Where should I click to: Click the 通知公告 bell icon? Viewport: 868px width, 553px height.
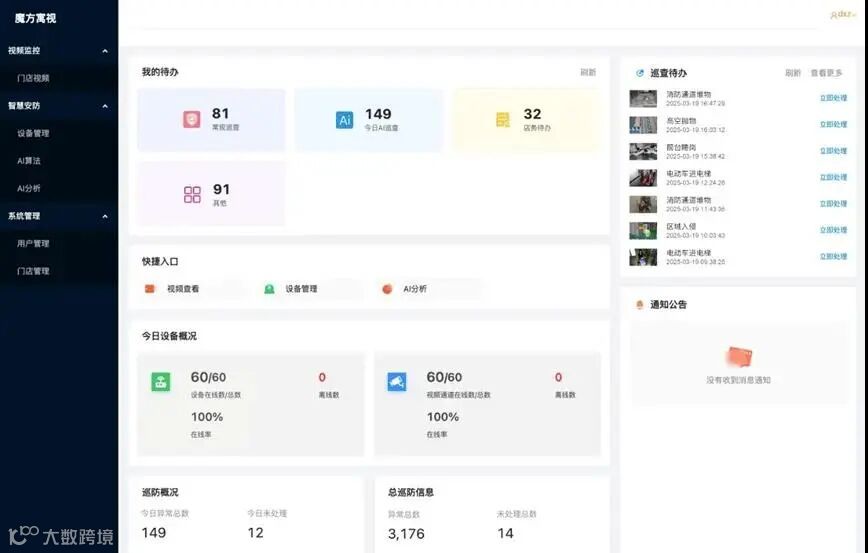click(639, 304)
